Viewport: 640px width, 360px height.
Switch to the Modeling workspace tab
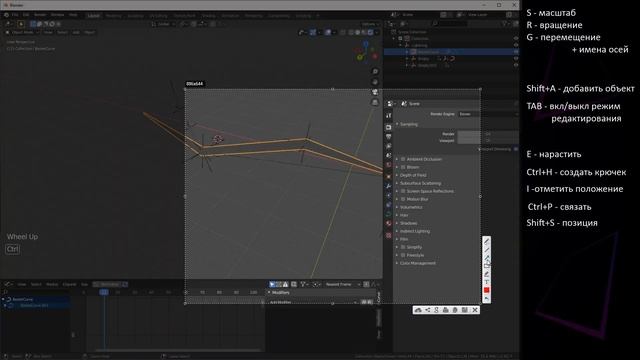tap(113, 16)
